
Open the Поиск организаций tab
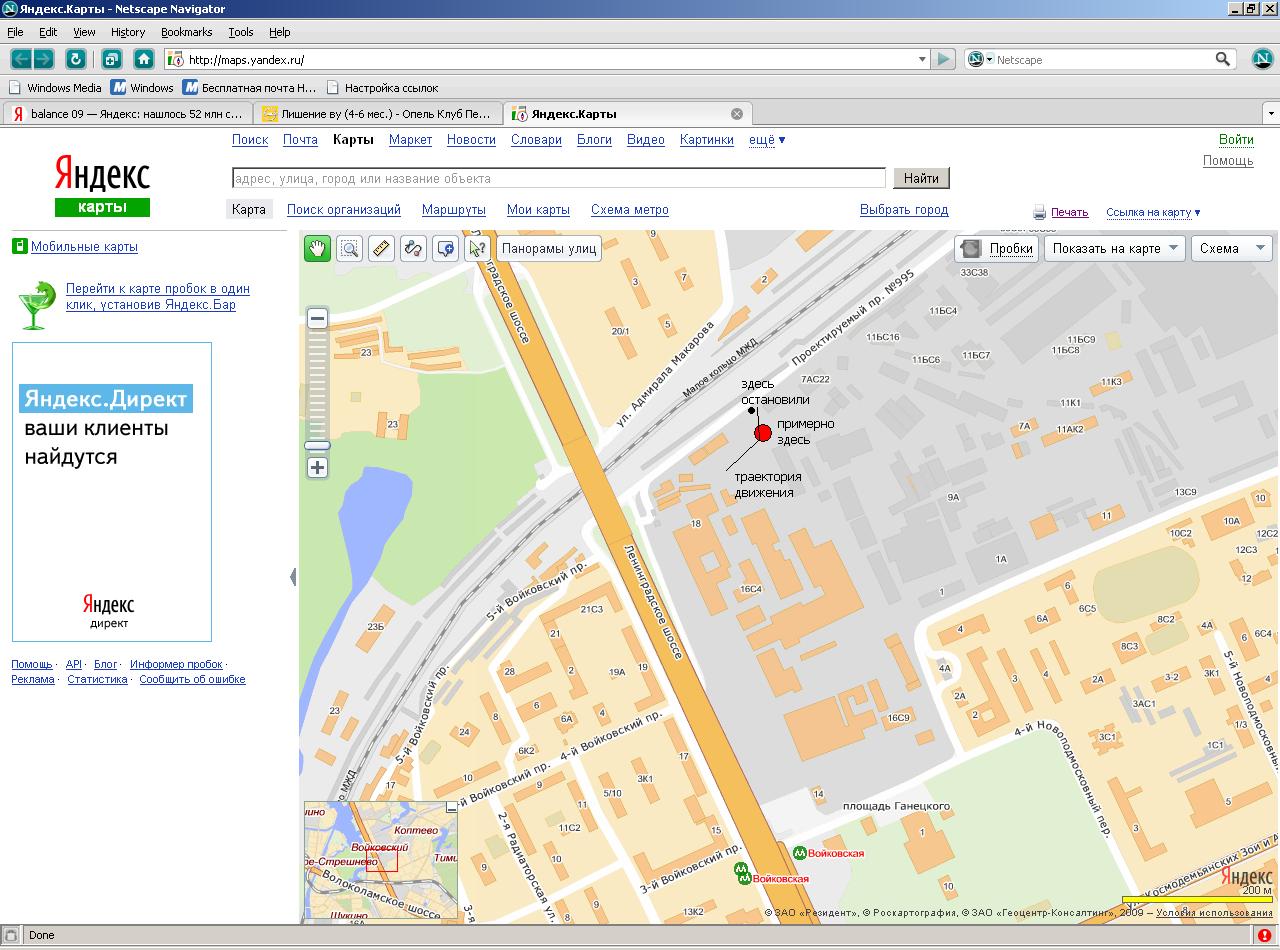tap(344, 210)
